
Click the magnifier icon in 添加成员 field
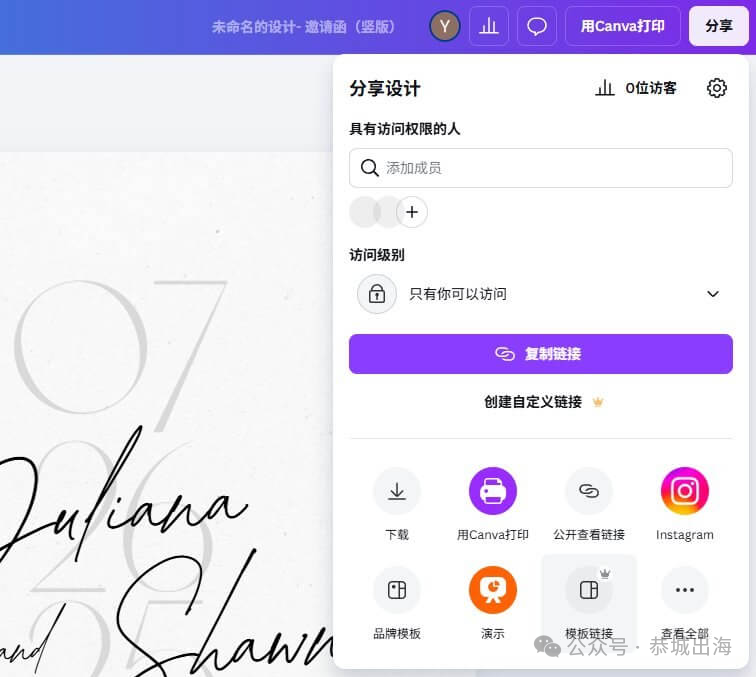point(369,168)
